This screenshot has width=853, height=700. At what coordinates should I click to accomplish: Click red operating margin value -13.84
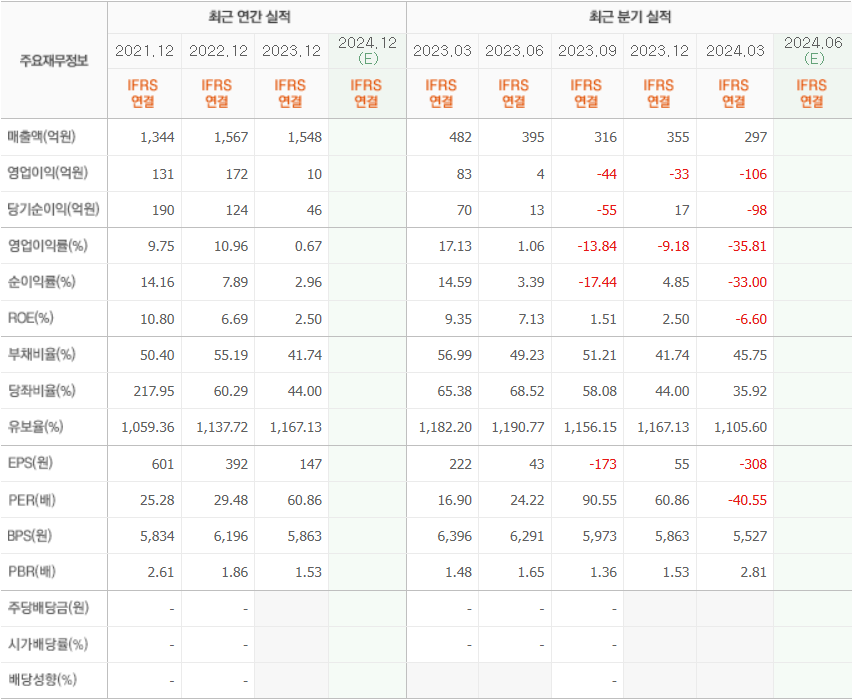(597, 246)
